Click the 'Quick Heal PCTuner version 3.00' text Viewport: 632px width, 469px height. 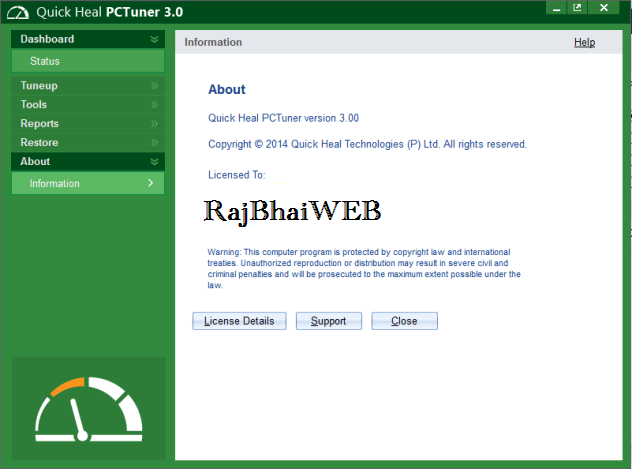pyautogui.click(x=283, y=118)
